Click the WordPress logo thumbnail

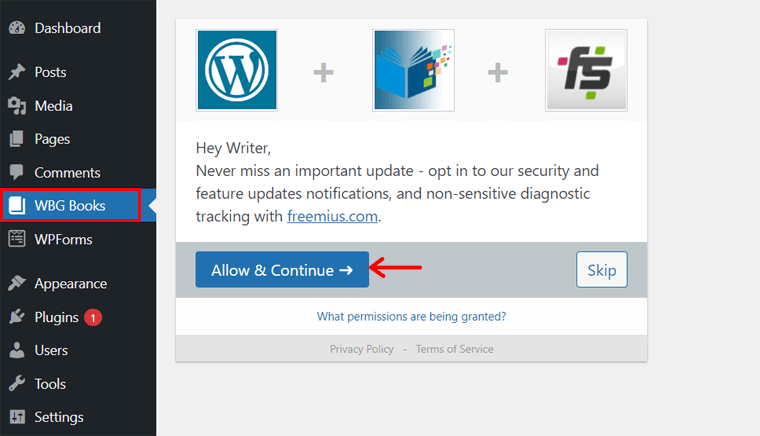237,70
